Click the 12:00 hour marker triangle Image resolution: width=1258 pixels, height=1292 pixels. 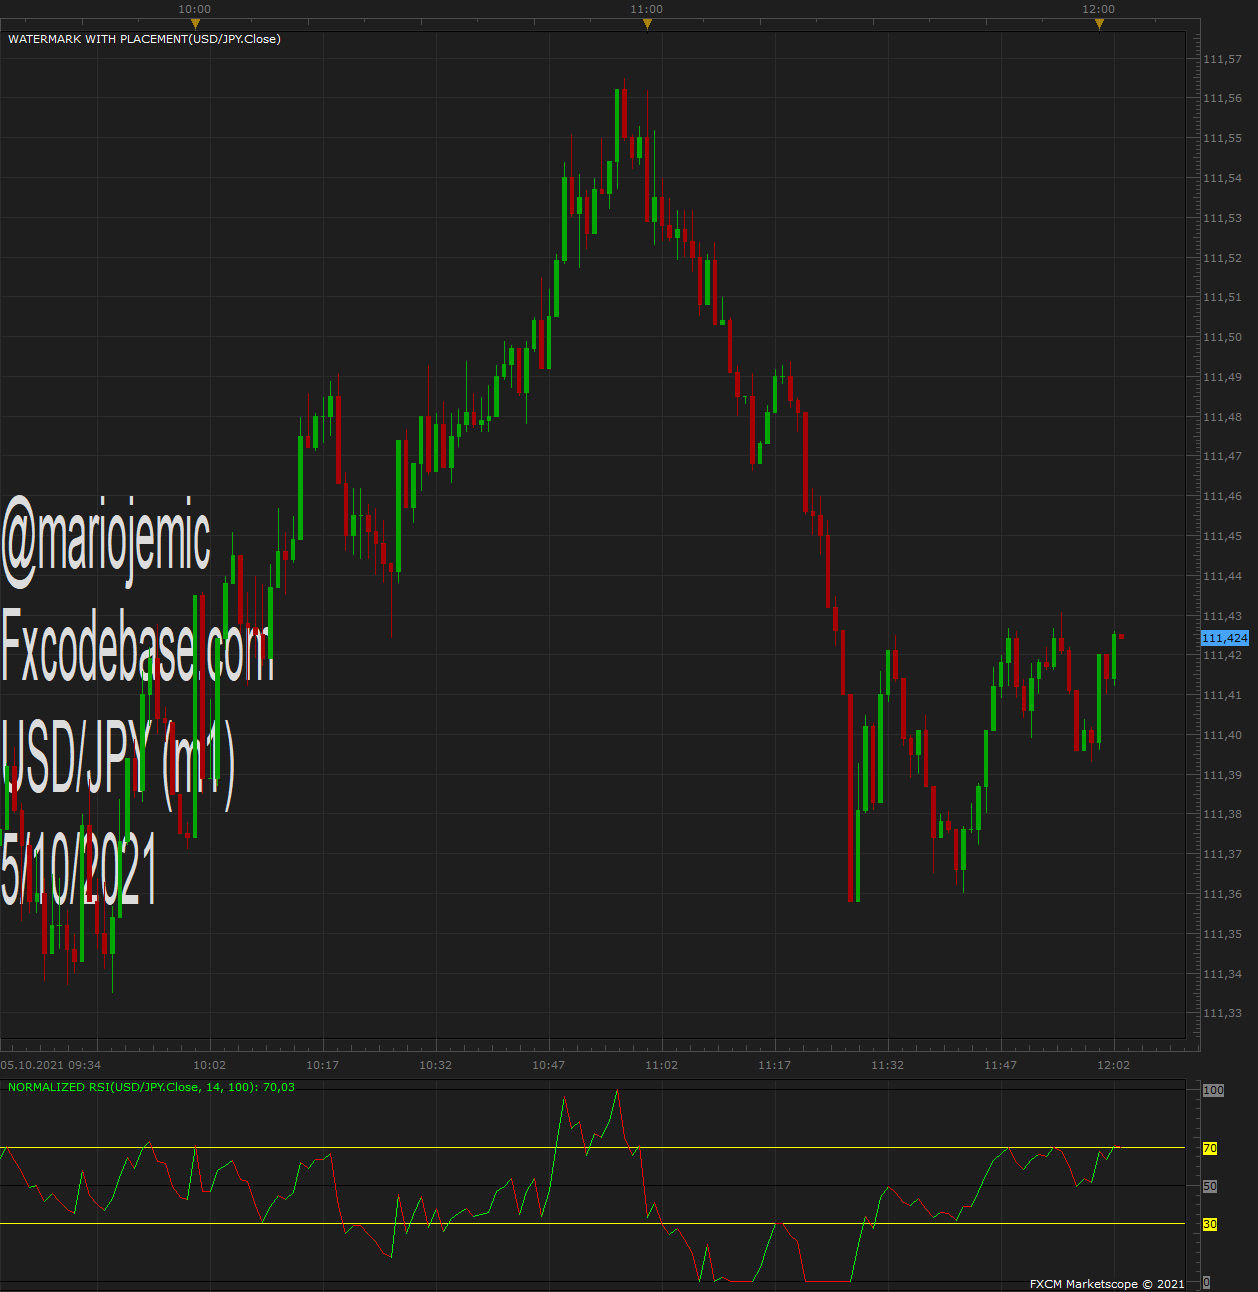[x=1099, y=24]
